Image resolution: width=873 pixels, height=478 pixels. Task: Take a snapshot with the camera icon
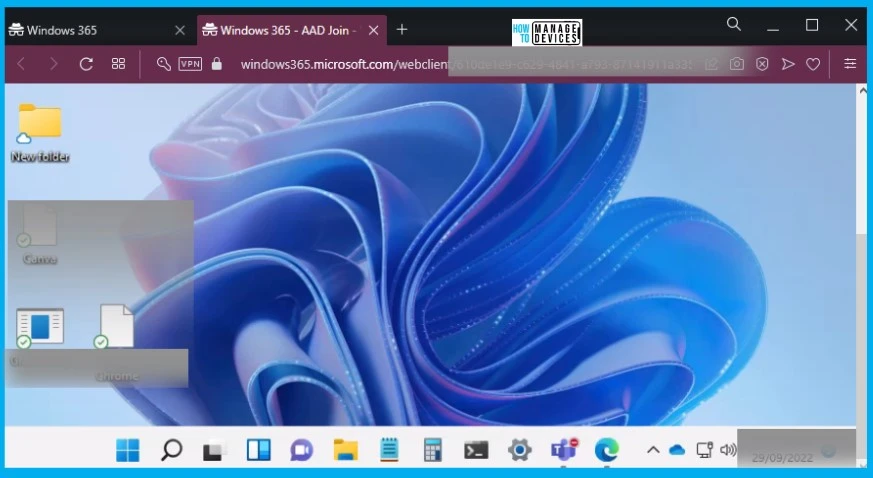click(x=737, y=64)
